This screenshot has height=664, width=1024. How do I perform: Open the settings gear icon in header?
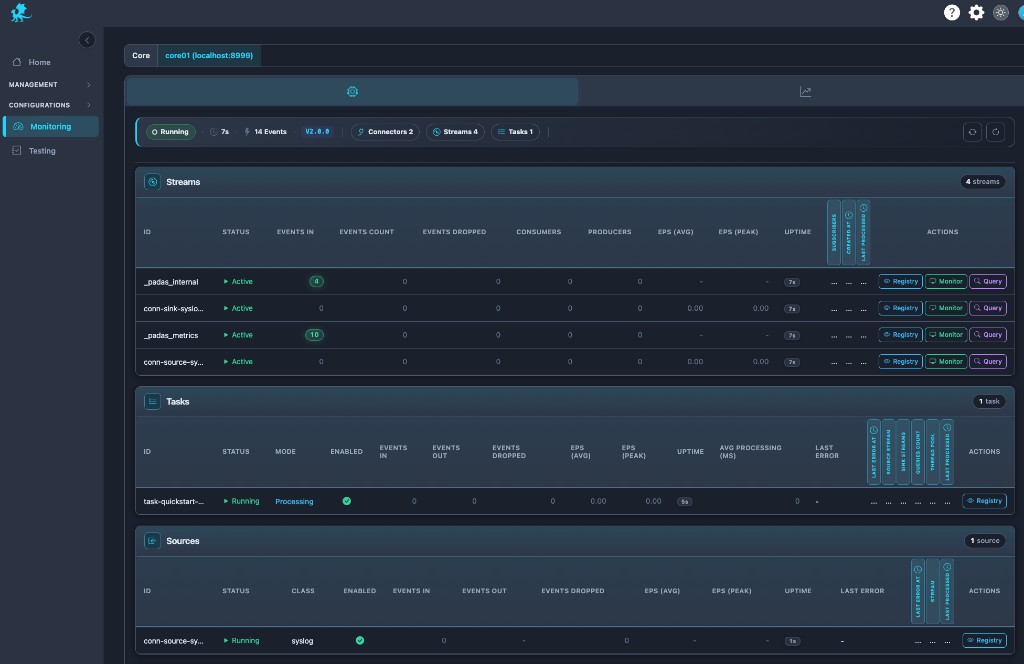point(976,12)
